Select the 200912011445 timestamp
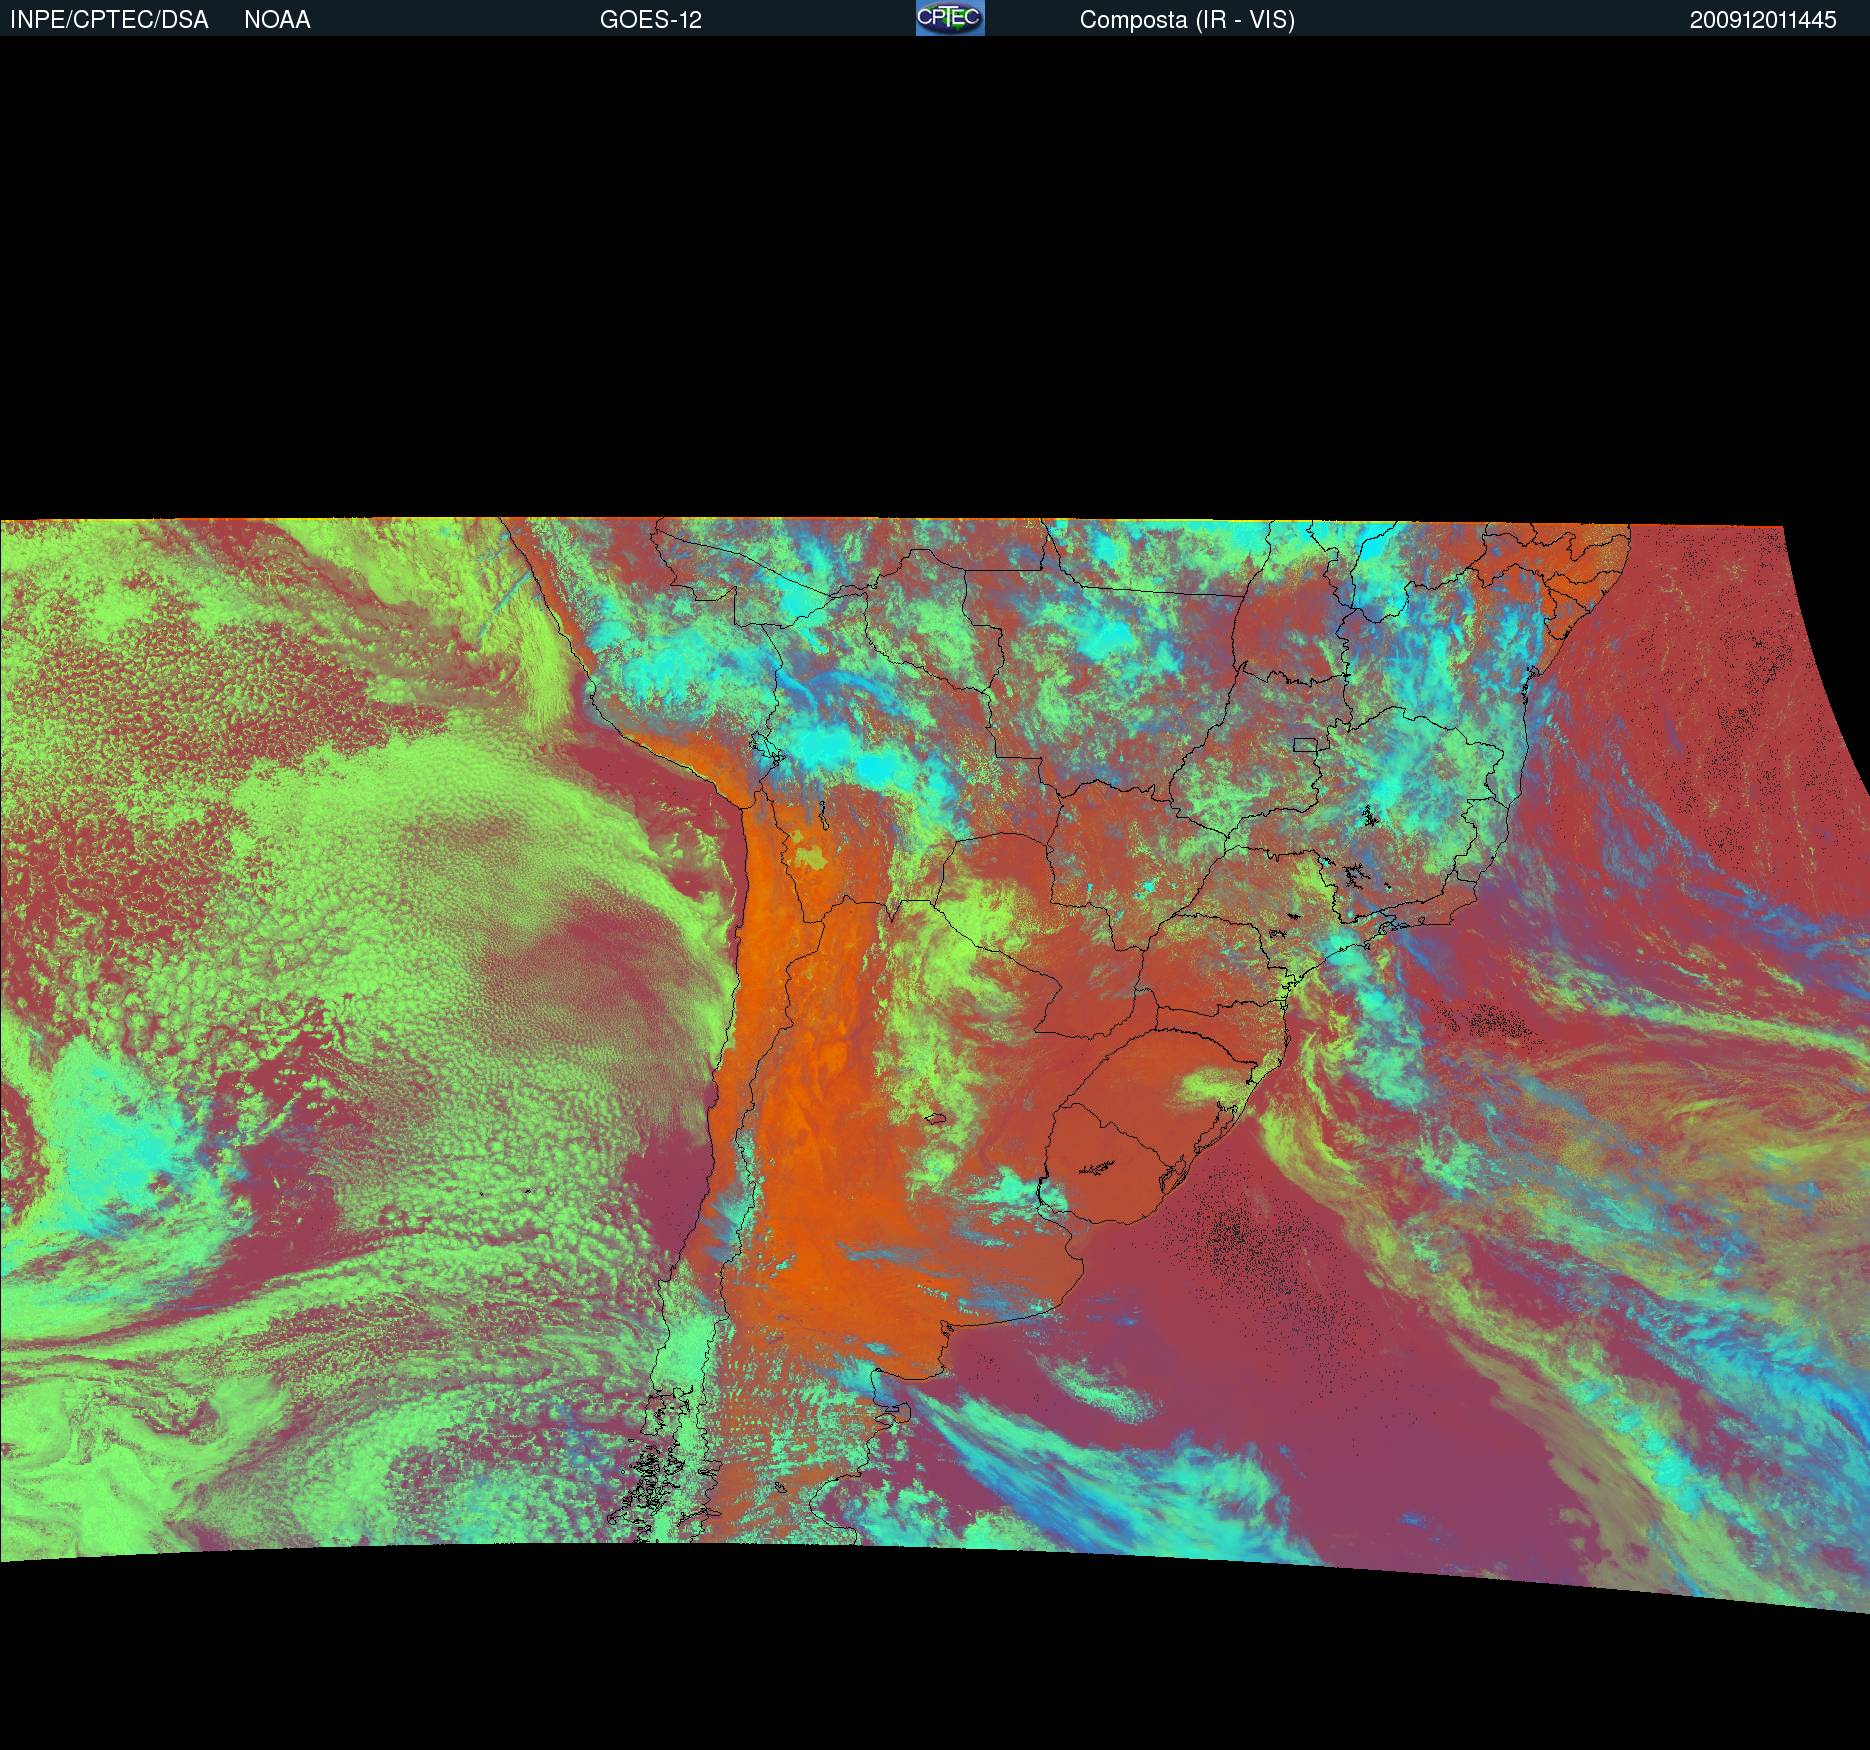Image resolution: width=1870 pixels, height=1750 pixels. 1762,20
